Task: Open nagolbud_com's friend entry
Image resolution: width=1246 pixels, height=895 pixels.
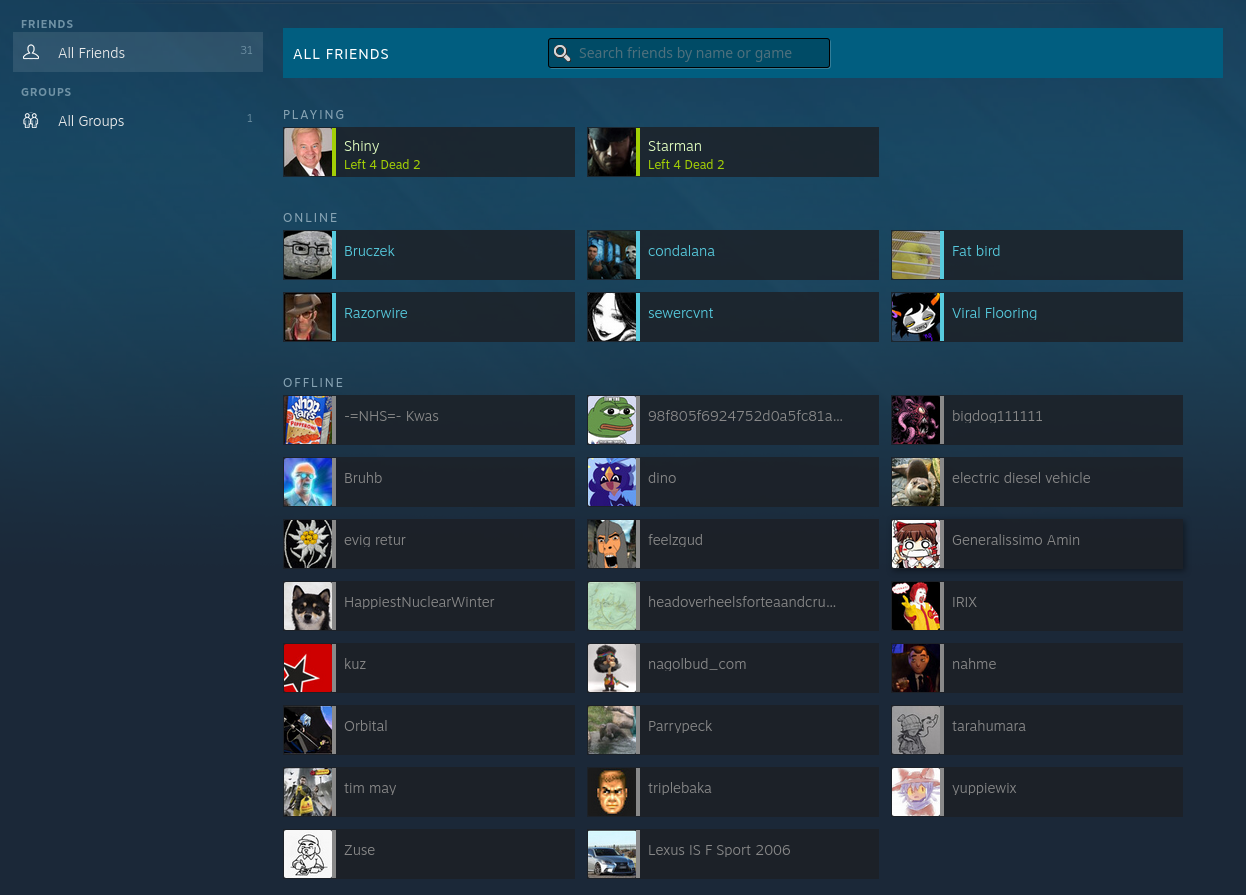Action: 733,668
